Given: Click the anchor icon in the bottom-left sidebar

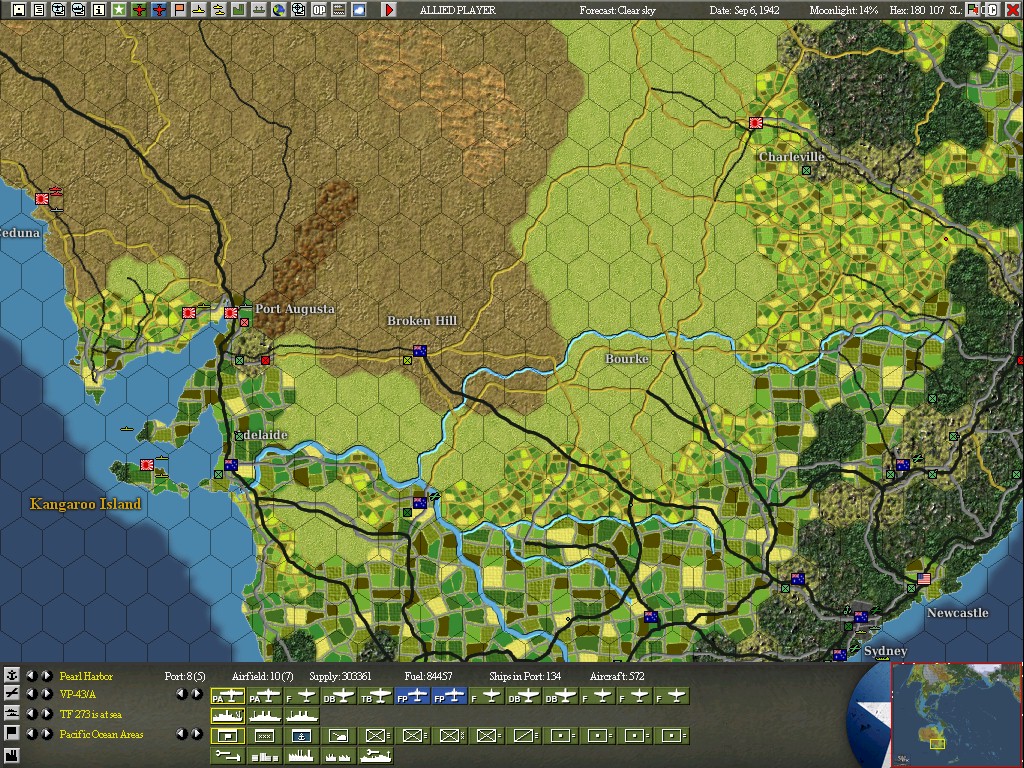Looking at the screenshot, I should pos(12,675).
